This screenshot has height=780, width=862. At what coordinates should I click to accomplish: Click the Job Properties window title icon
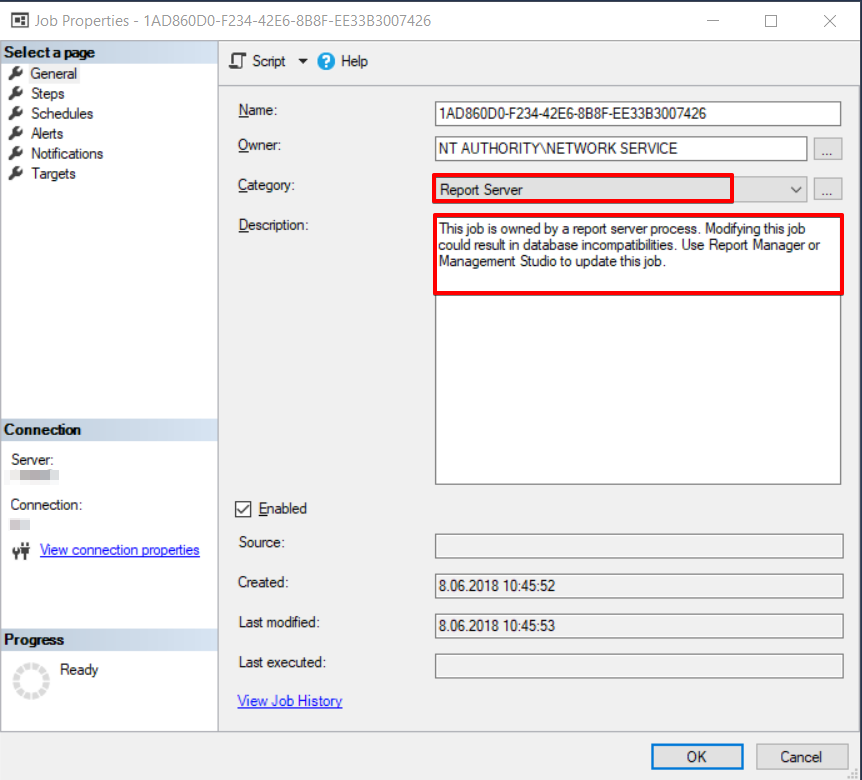(x=20, y=20)
